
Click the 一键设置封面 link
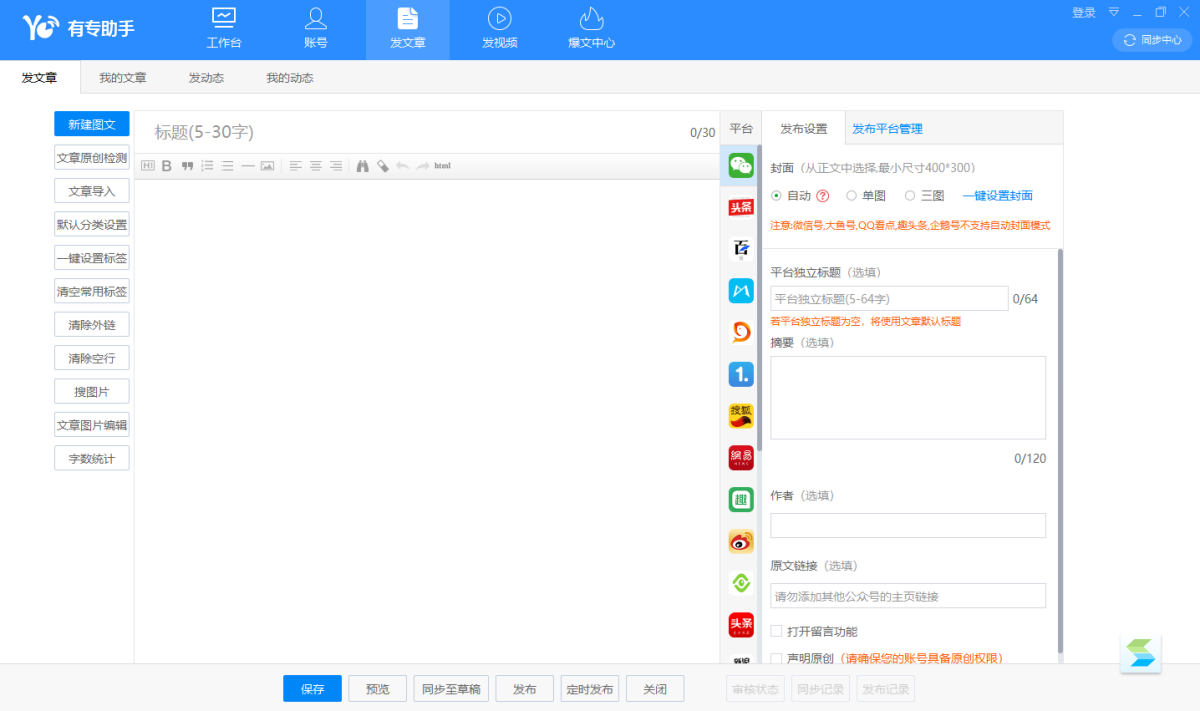click(997, 196)
